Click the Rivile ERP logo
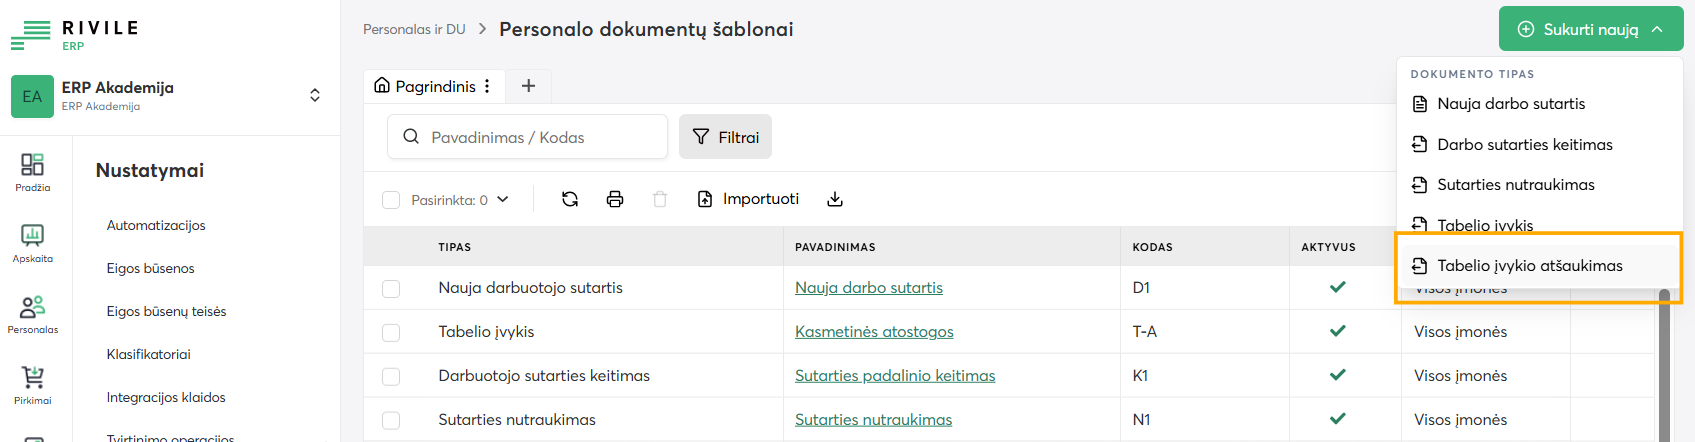 (75, 35)
